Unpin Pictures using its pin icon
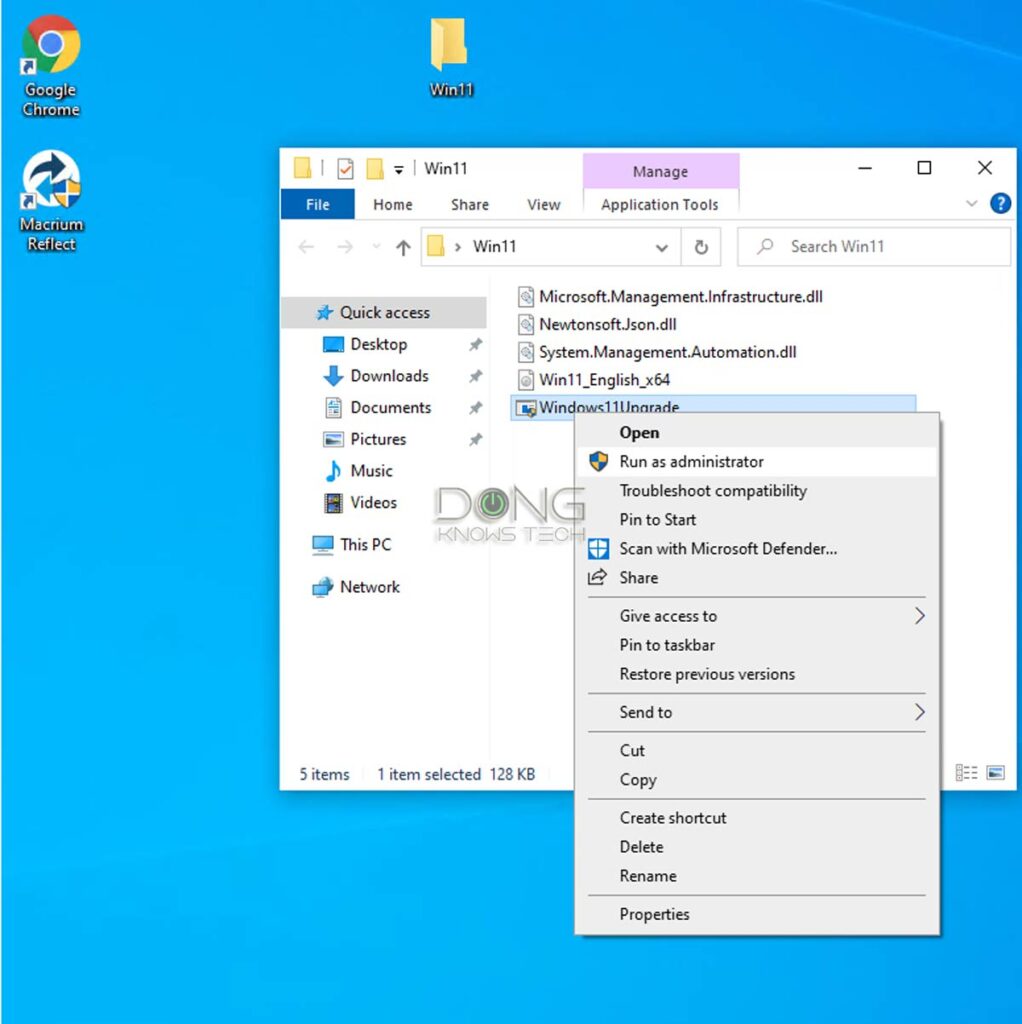This screenshot has width=1022, height=1024. 475,440
